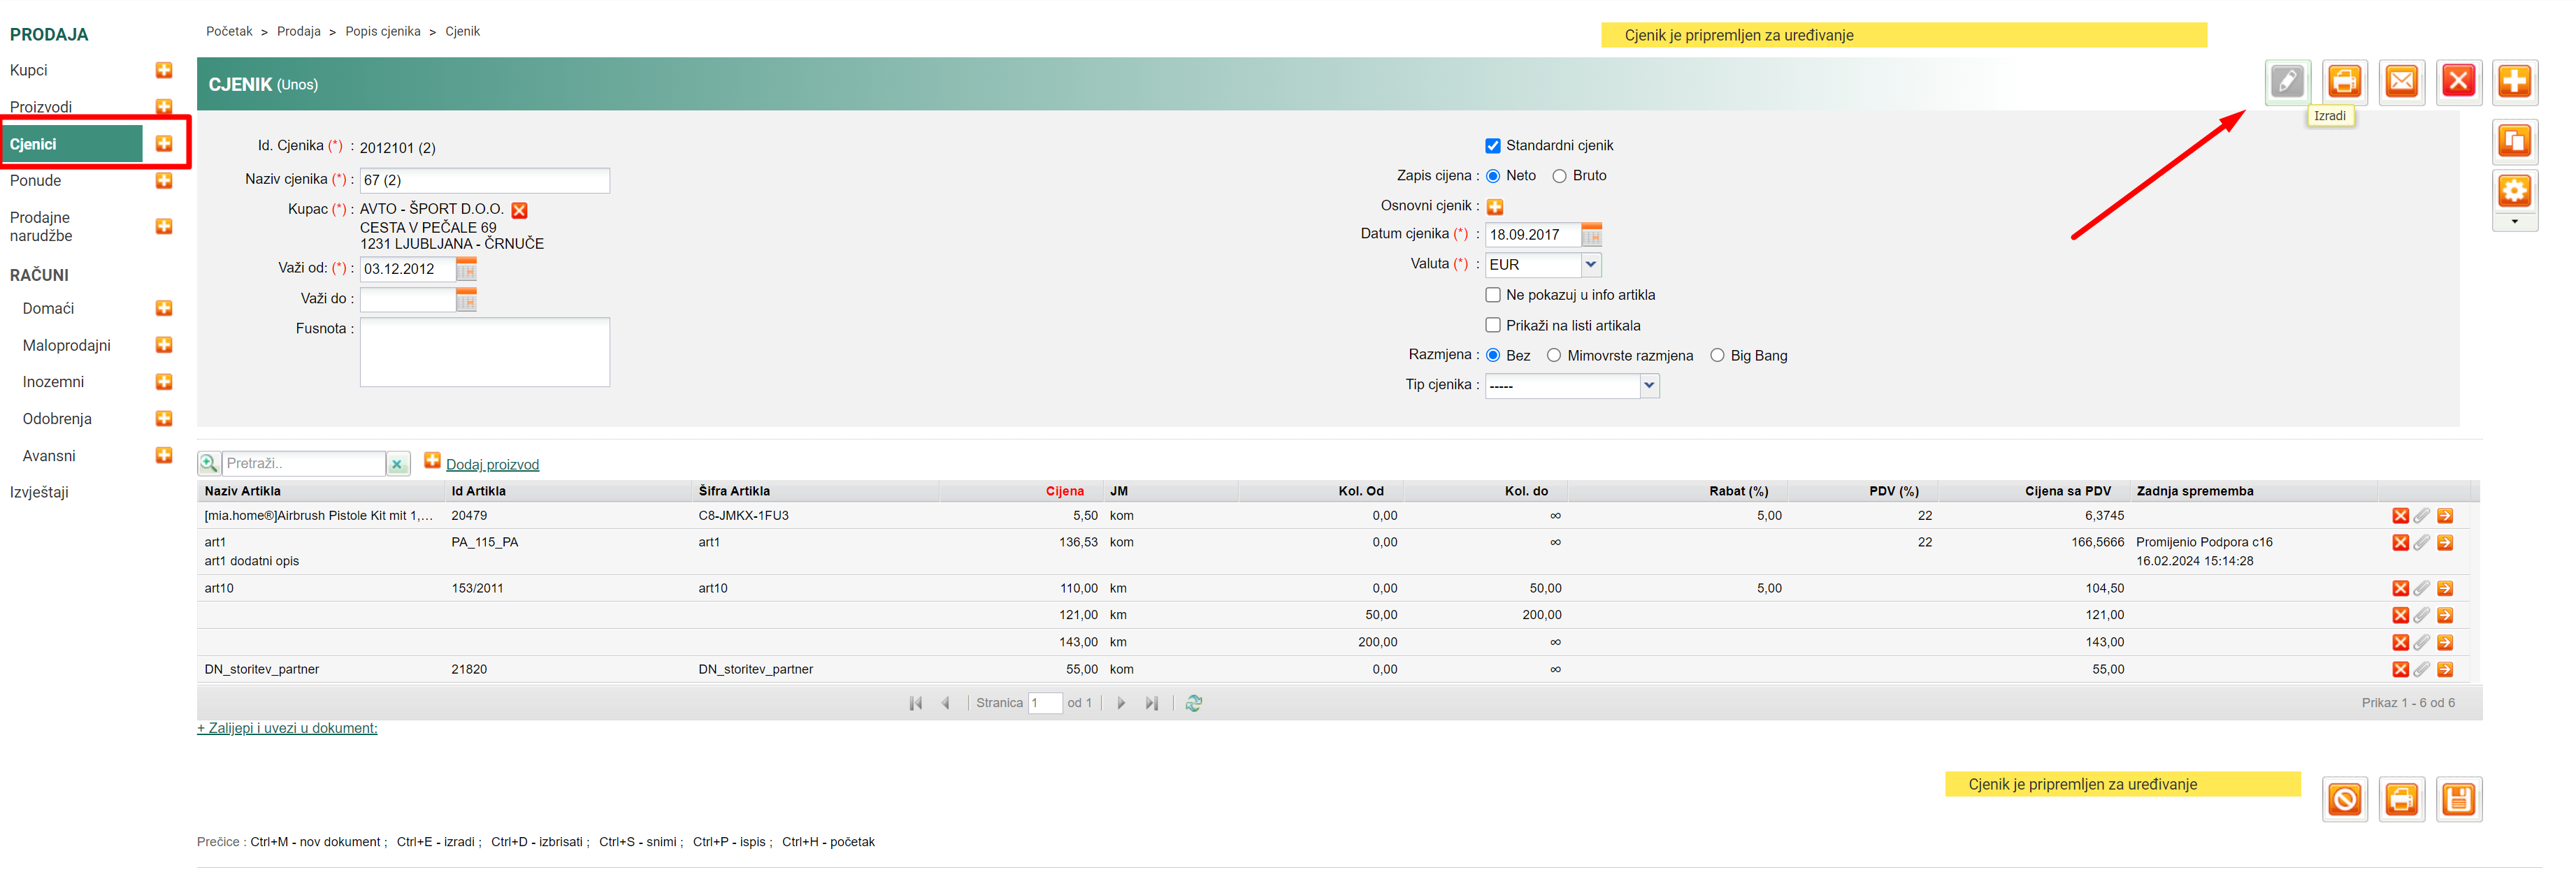Click the Dodaj proizvod link
2576x893 pixels.
pyautogui.click(x=492, y=464)
